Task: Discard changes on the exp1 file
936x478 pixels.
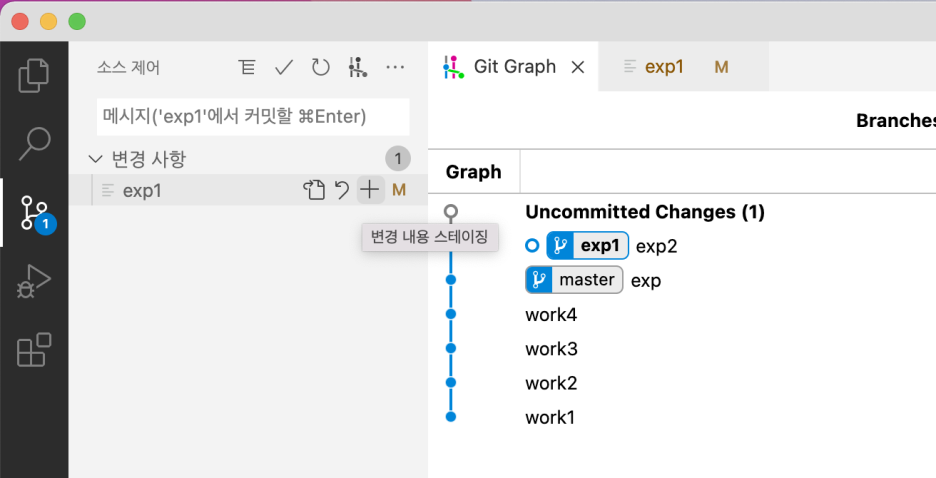Action: click(x=342, y=190)
